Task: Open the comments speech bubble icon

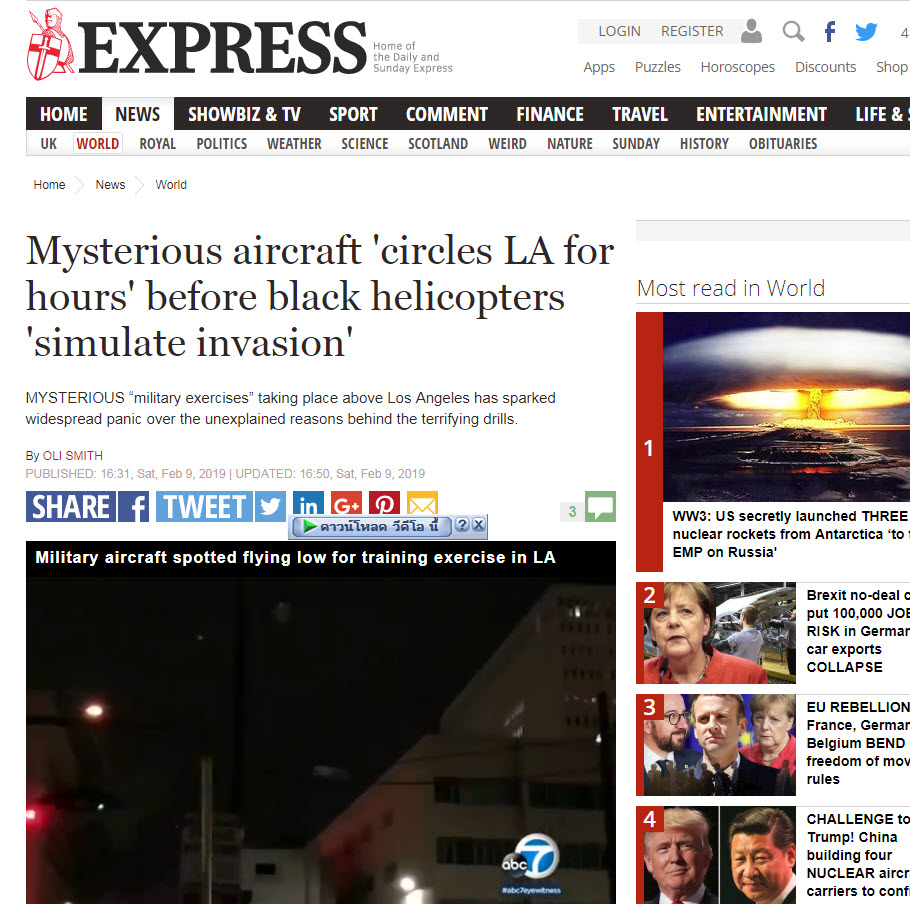Action: [x=600, y=507]
